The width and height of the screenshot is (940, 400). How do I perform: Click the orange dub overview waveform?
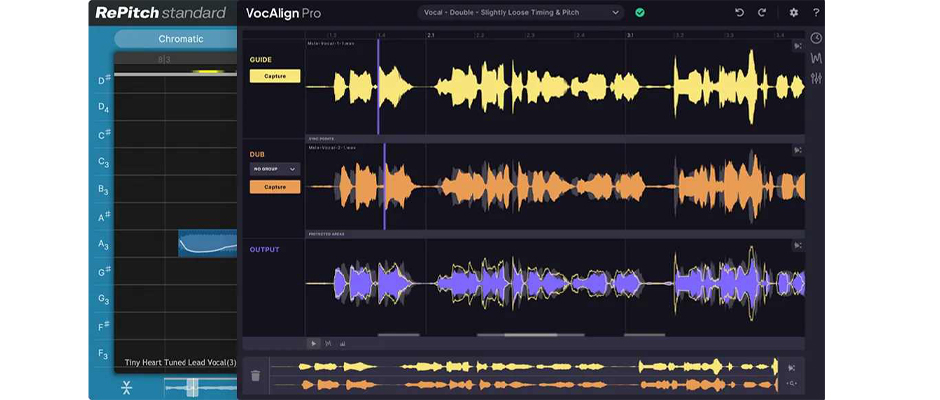(x=524, y=384)
